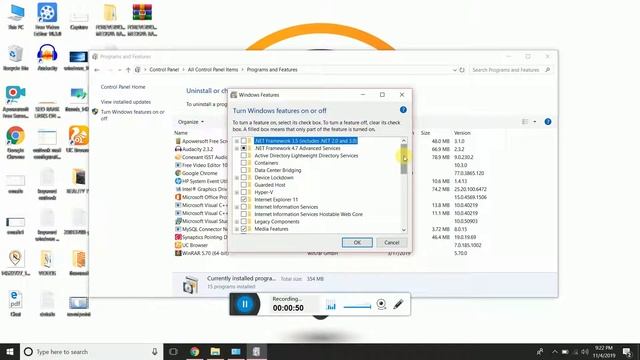The height and width of the screenshot is (360, 640).
Task: Open the Control Panel Home link
Action: coord(123,87)
